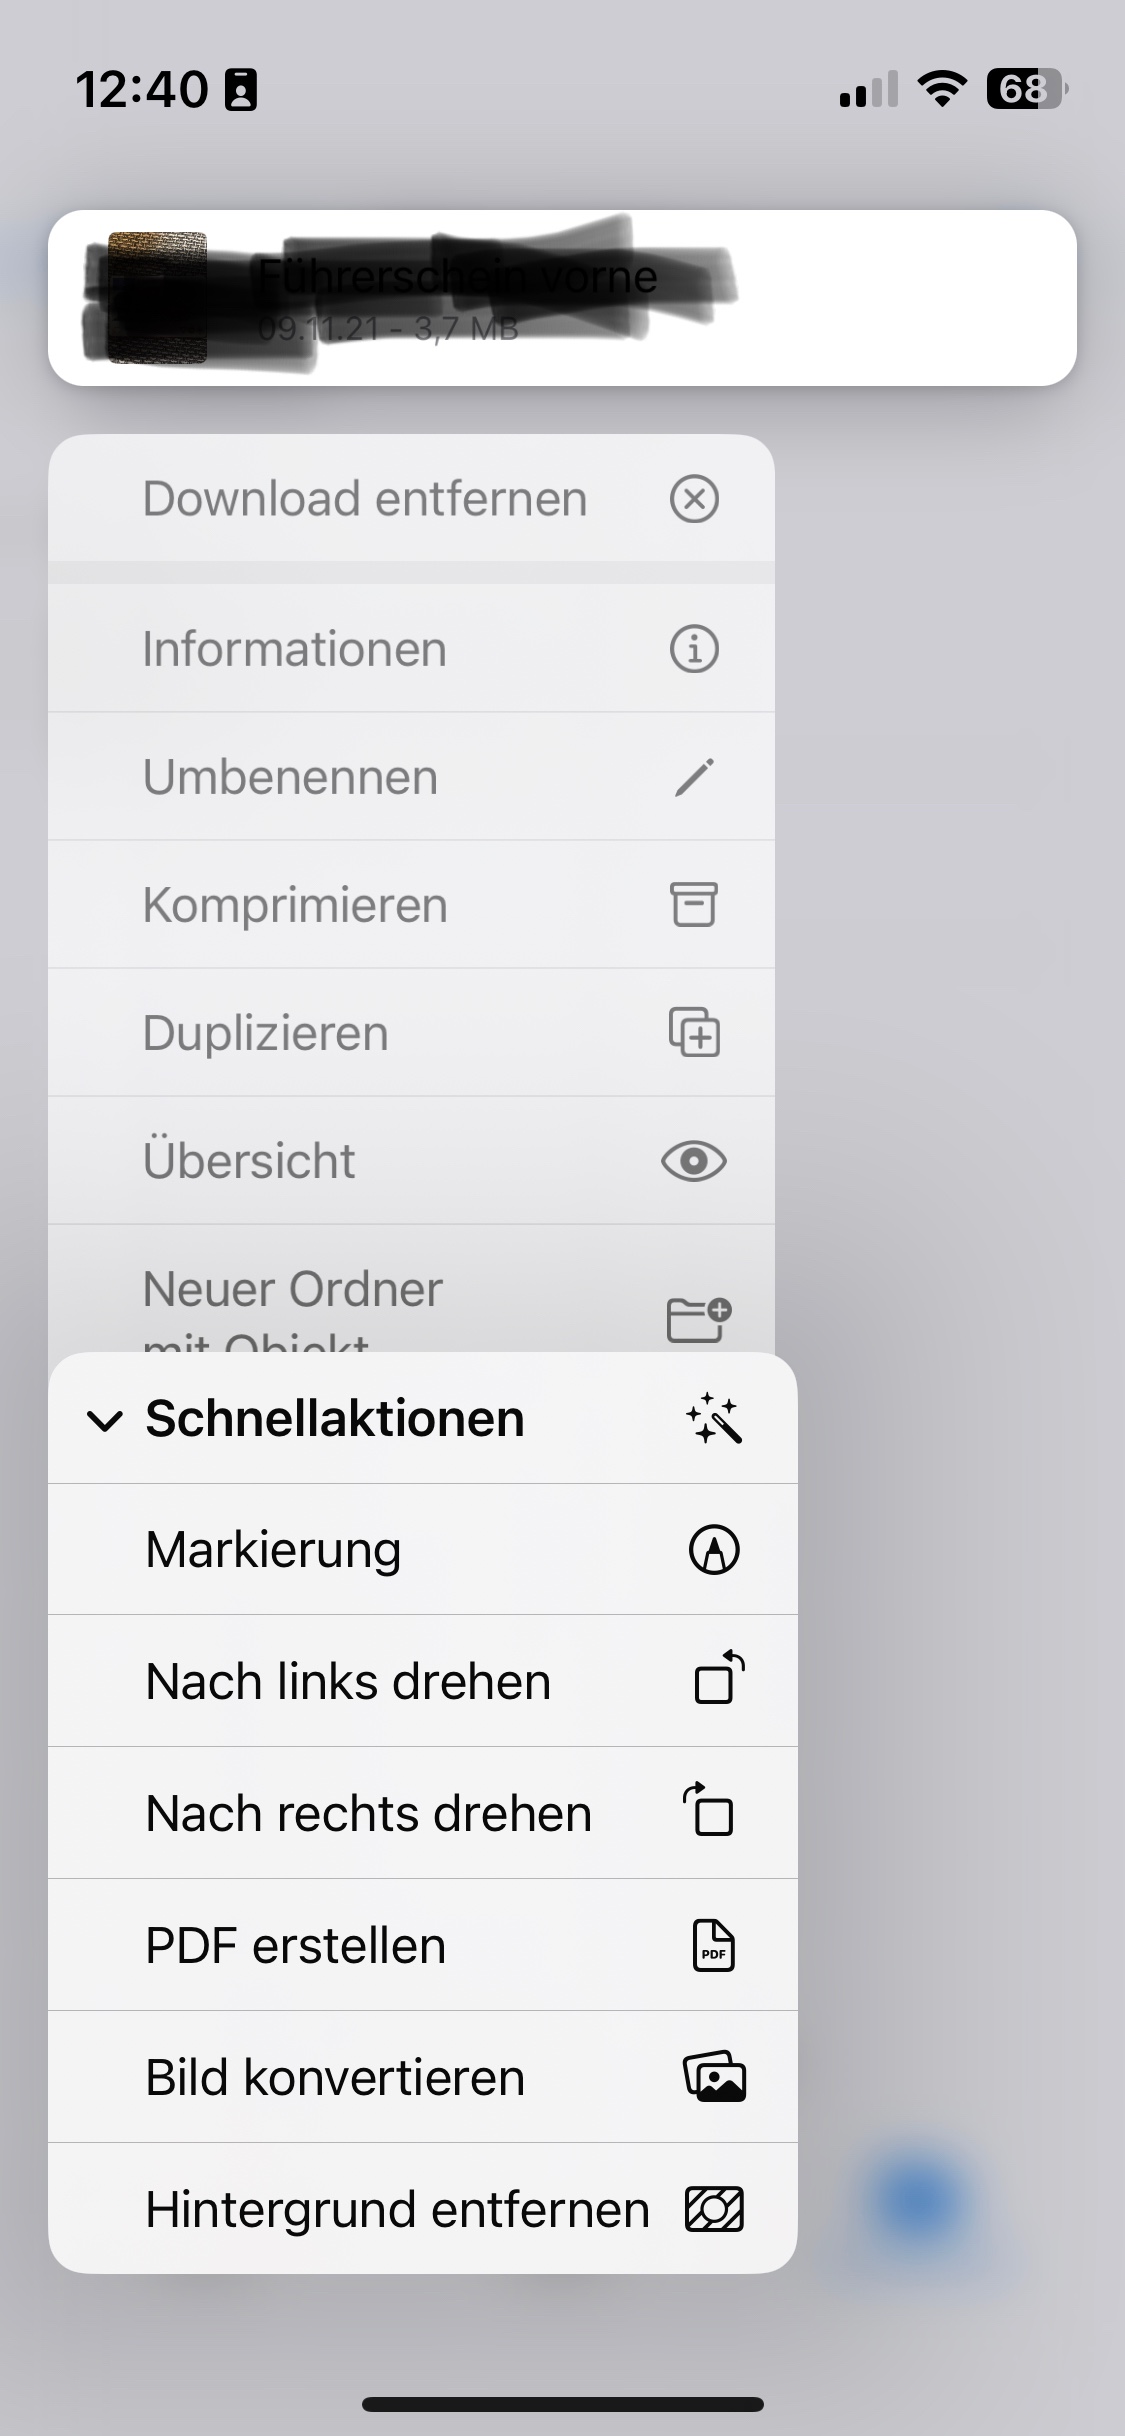Tap the rotate-right icon

click(709, 1809)
